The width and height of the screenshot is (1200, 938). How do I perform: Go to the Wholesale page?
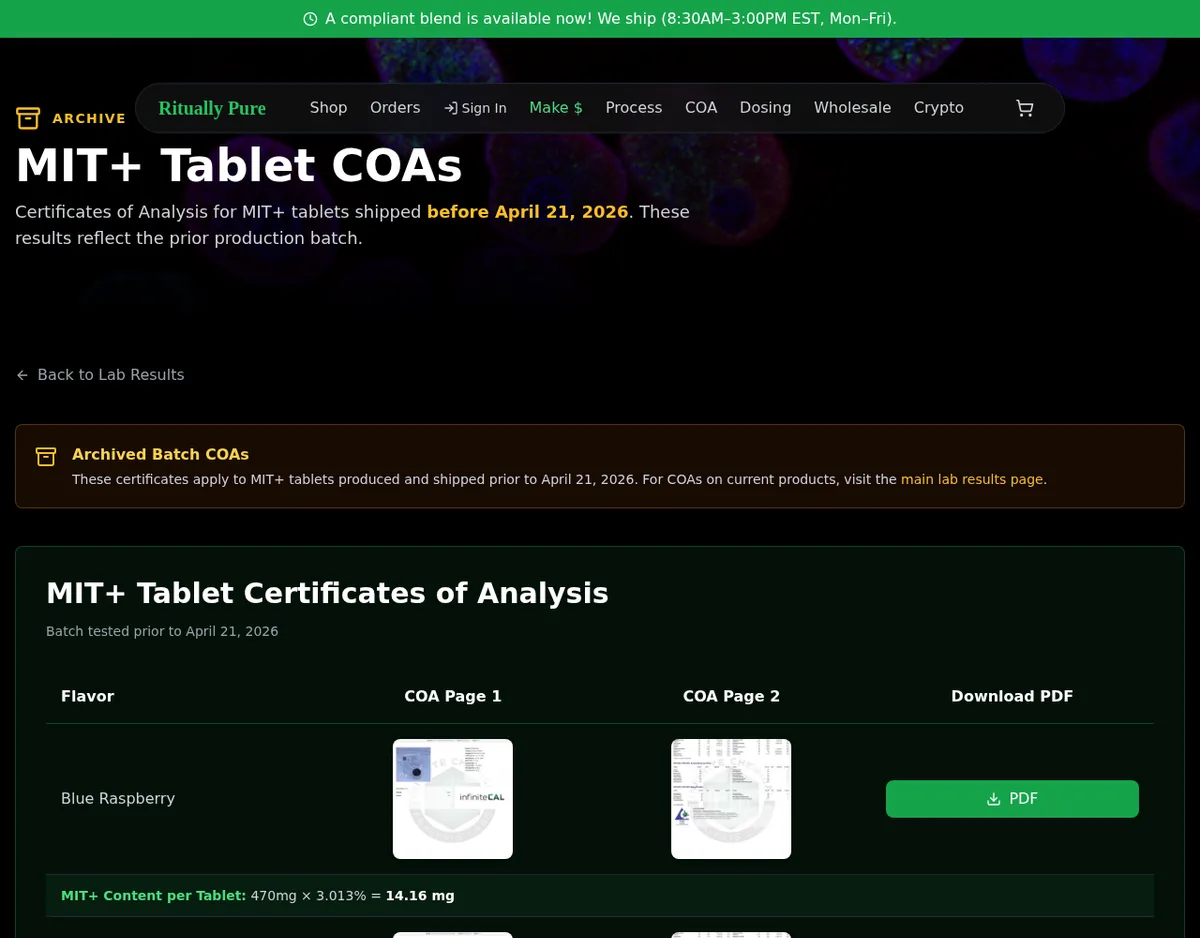852,108
